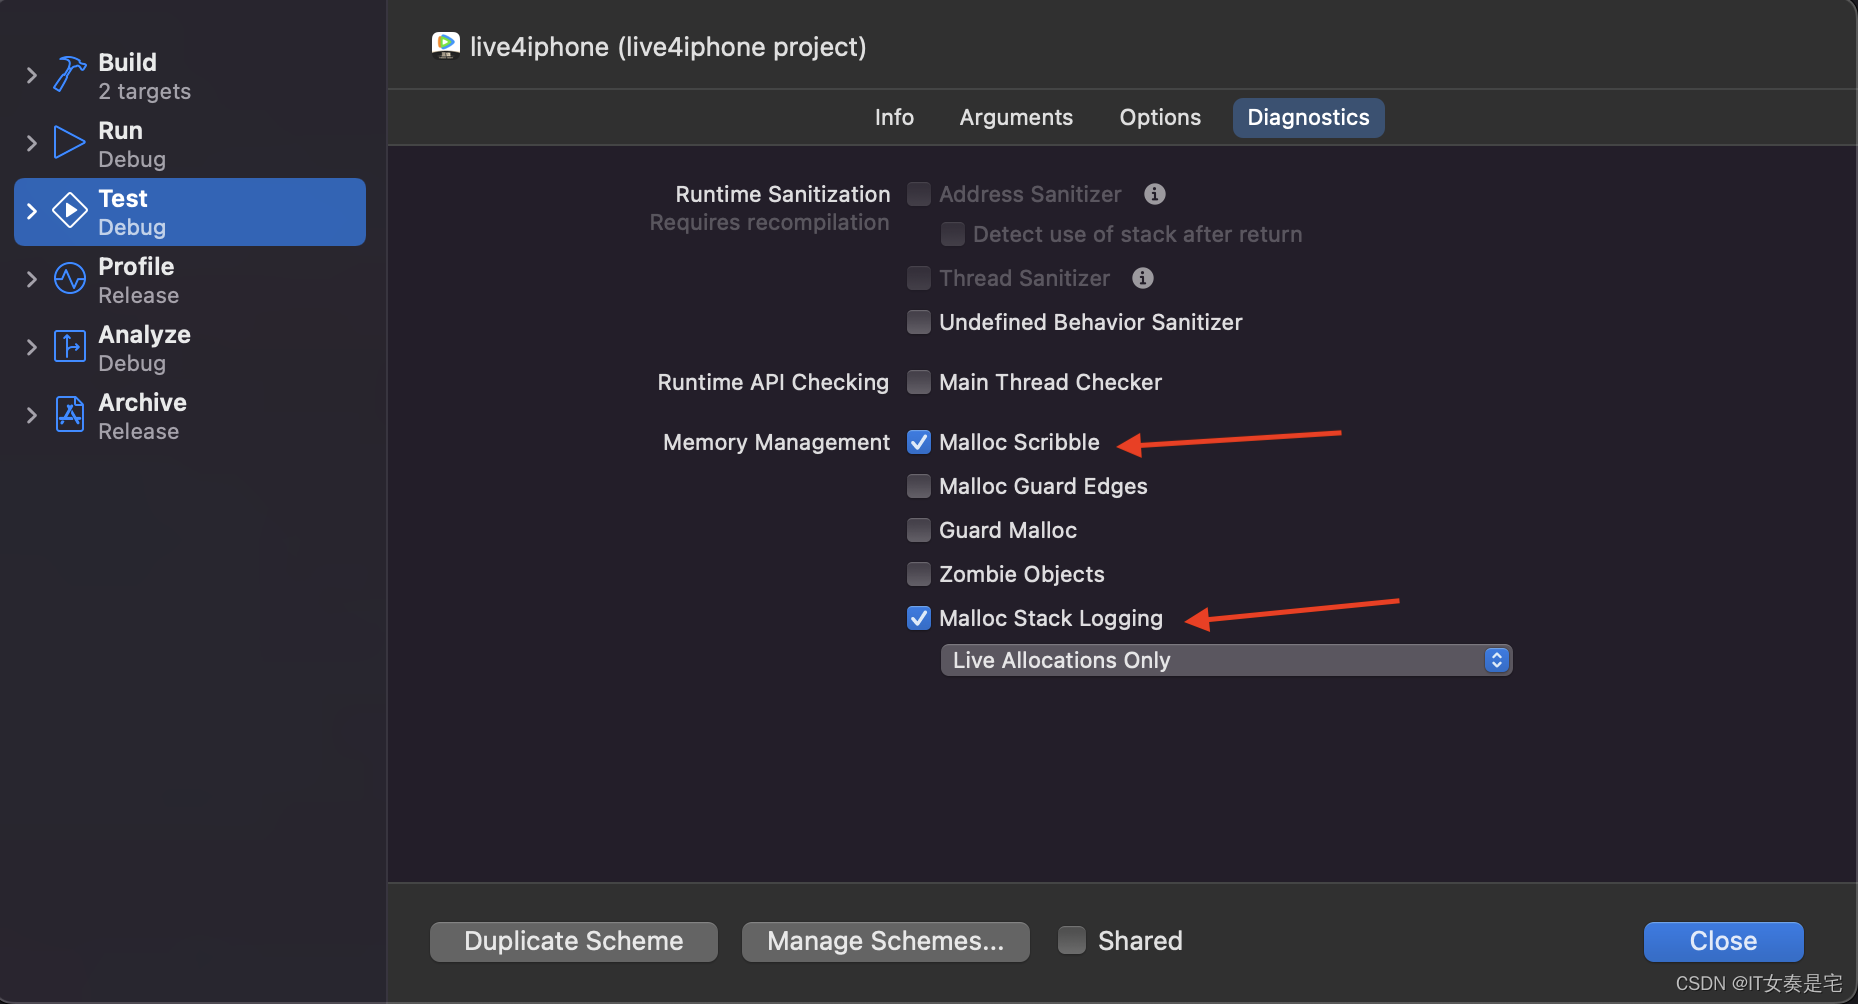Enable Malloc Guard Edges
The width and height of the screenshot is (1858, 1004).
tap(919, 486)
